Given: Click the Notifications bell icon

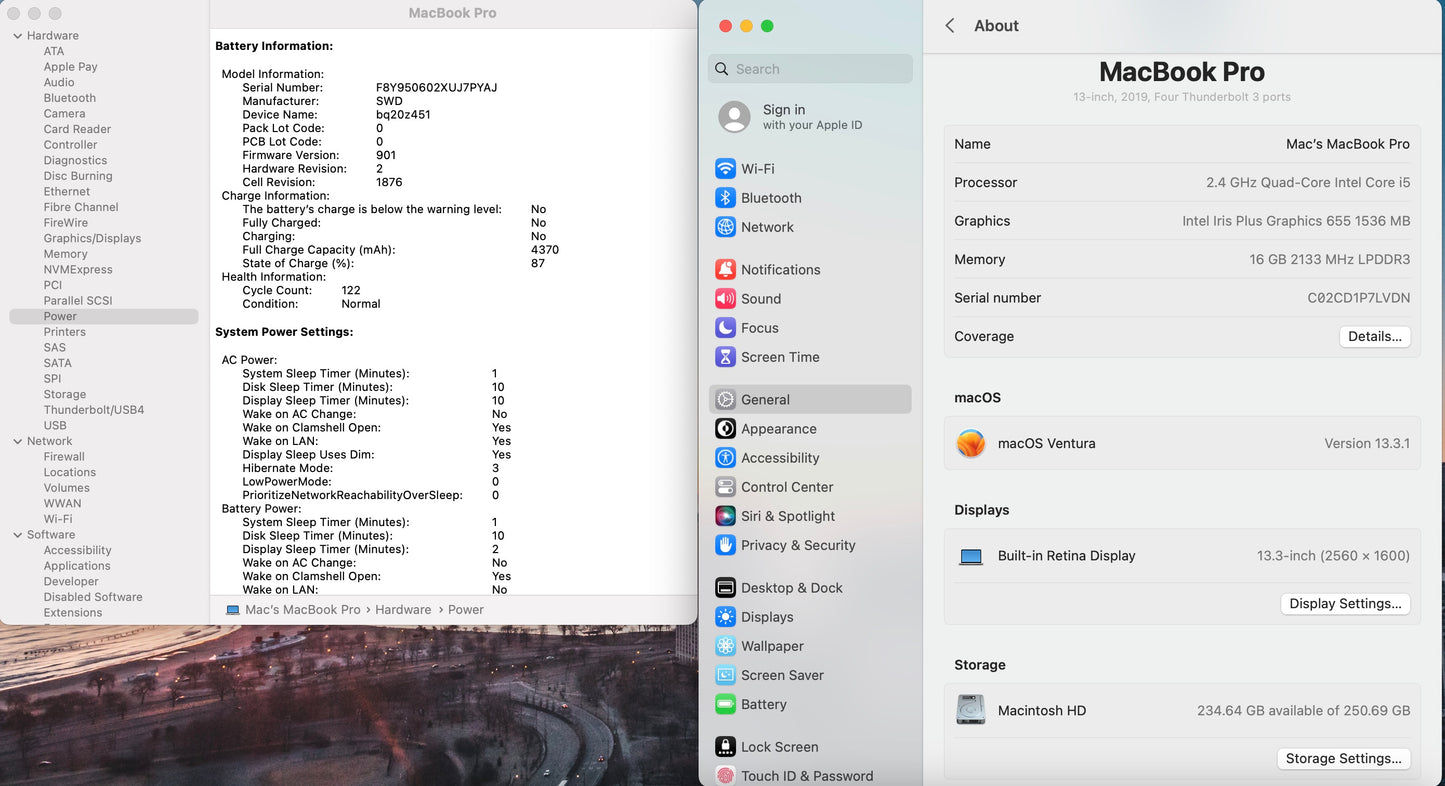Looking at the screenshot, I should [x=725, y=270].
